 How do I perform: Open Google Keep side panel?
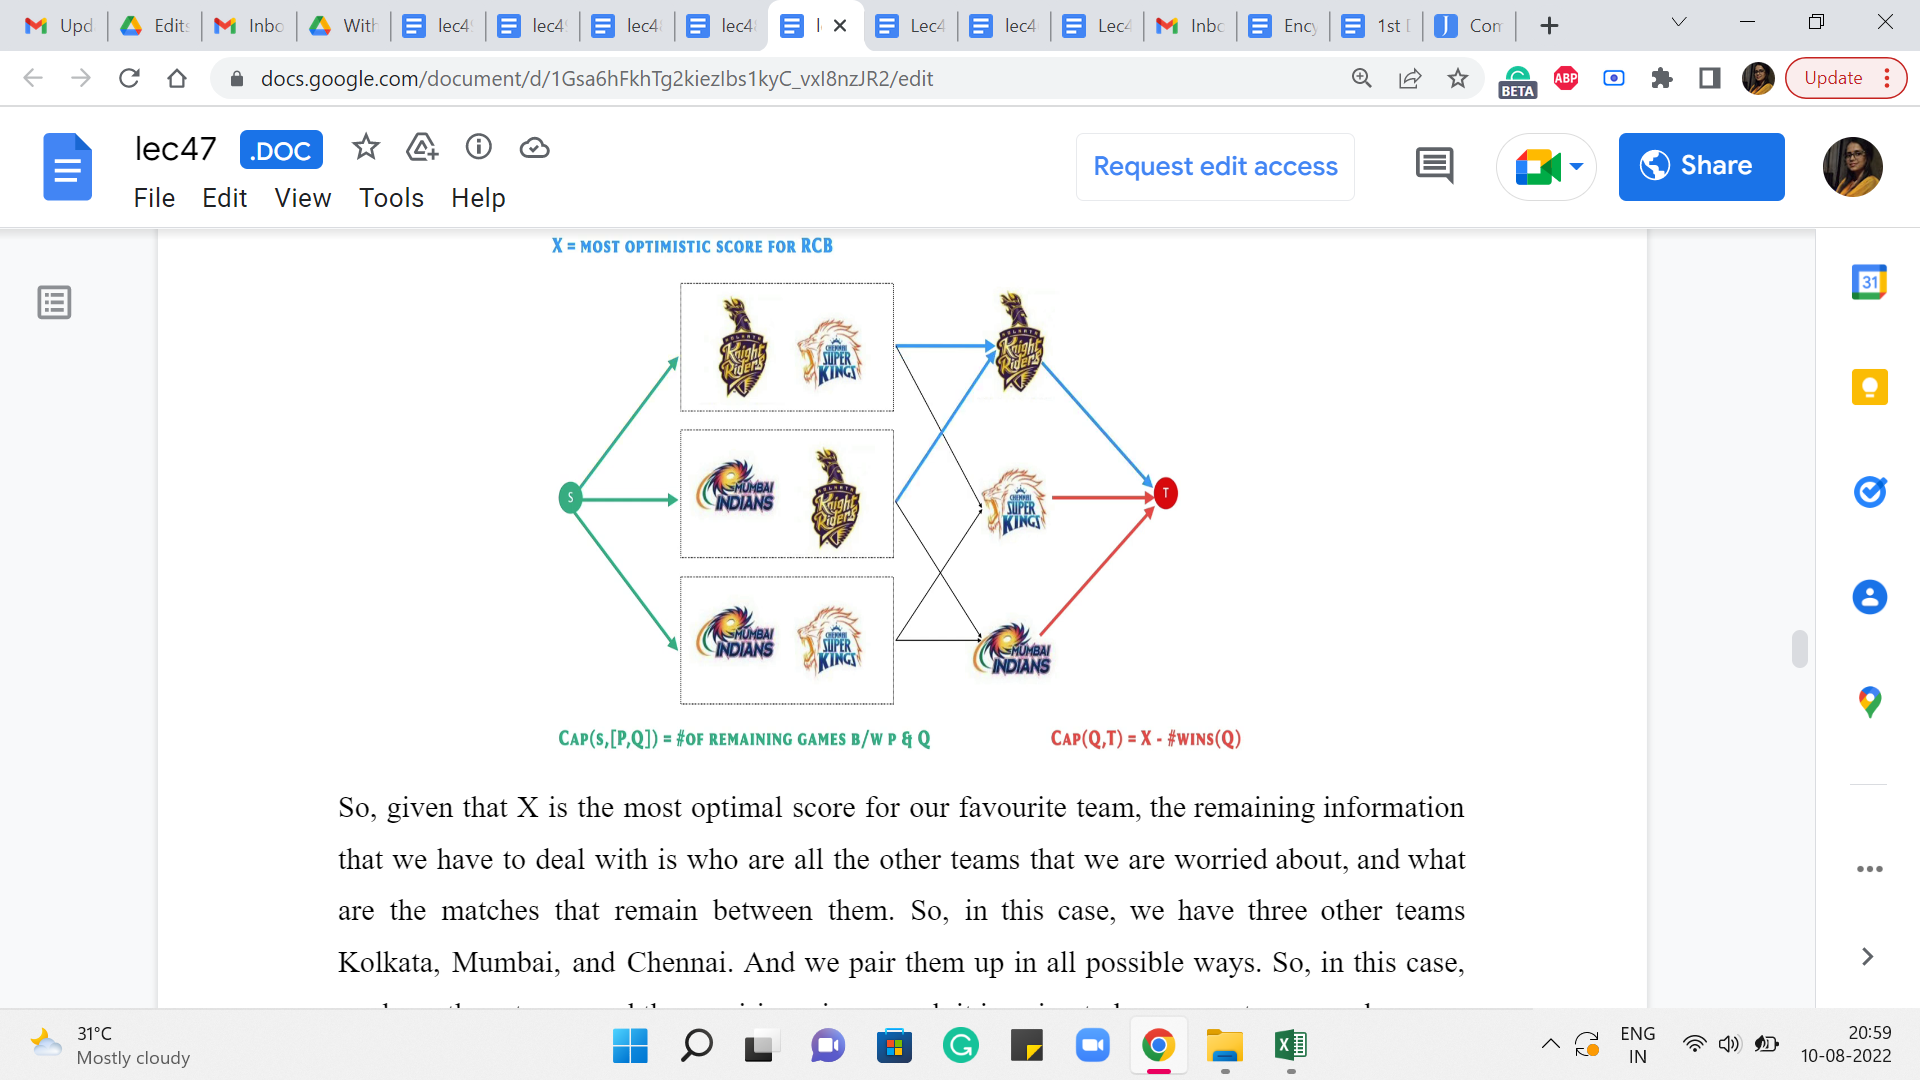[1869, 387]
